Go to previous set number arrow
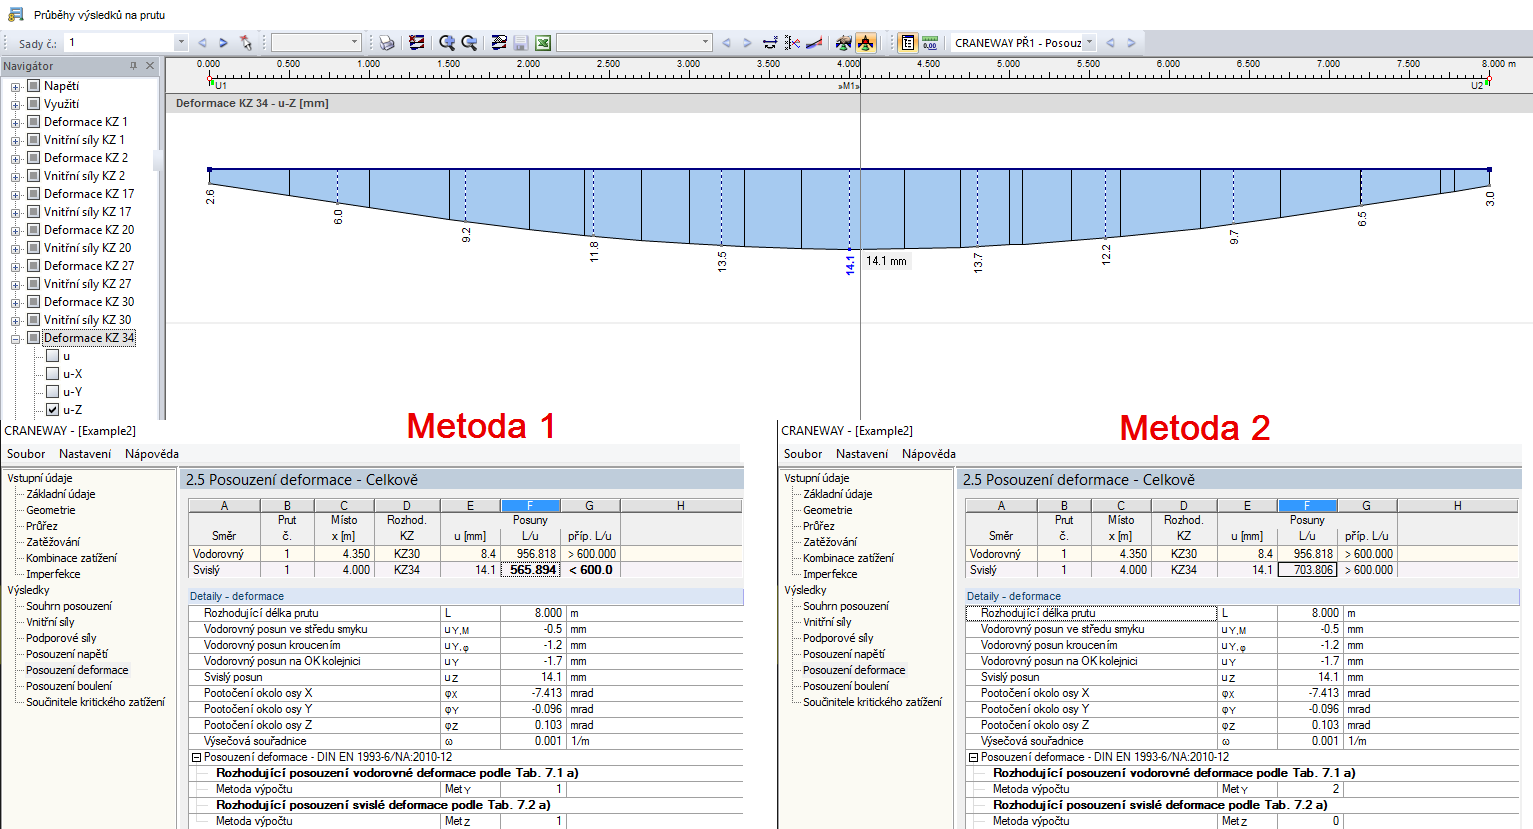This screenshot has width=1533, height=829. click(x=202, y=43)
